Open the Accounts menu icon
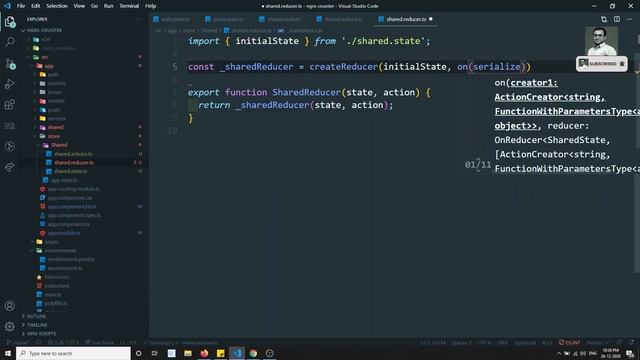The height and width of the screenshot is (360, 640). pos(10,306)
